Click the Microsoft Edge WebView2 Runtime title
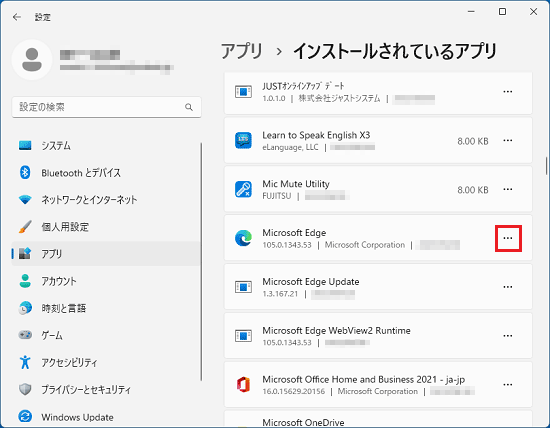This screenshot has height=428, width=550. pyautogui.click(x=336, y=330)
